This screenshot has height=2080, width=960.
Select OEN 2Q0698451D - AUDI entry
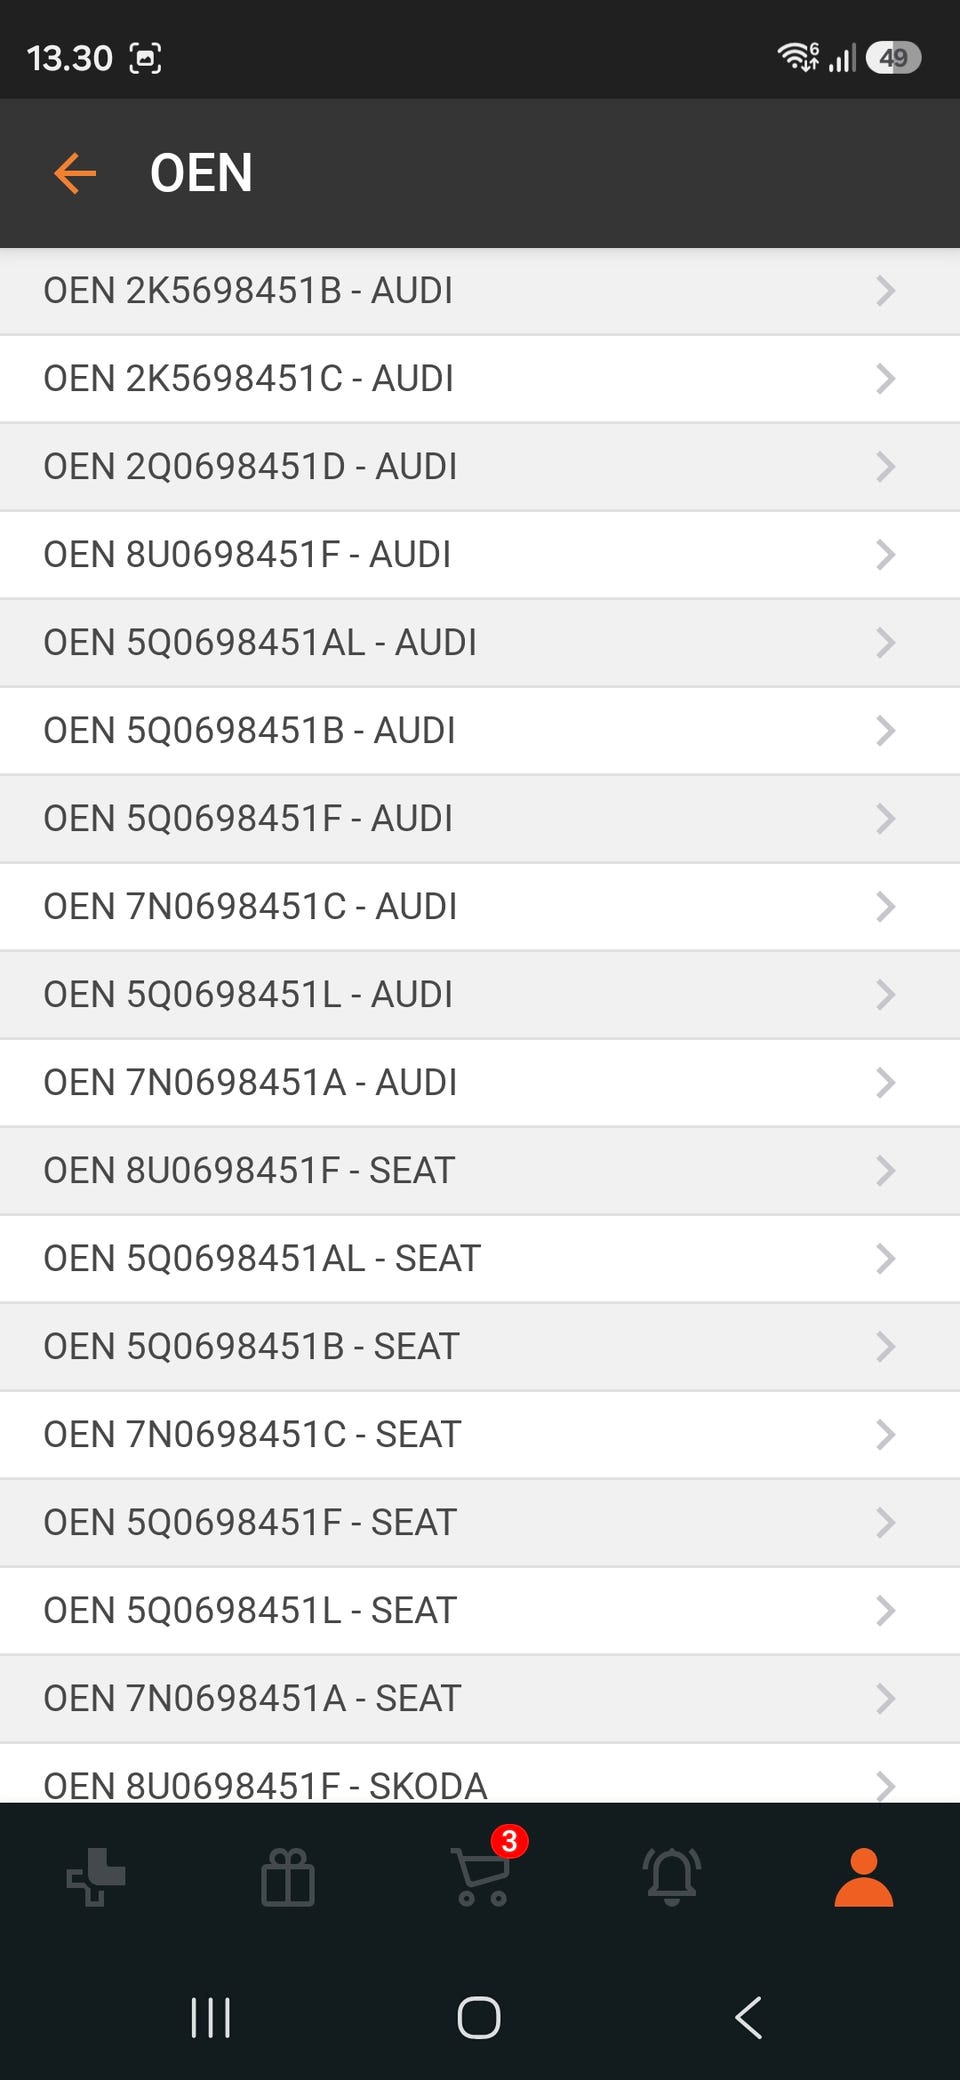[x=480, y=467]
